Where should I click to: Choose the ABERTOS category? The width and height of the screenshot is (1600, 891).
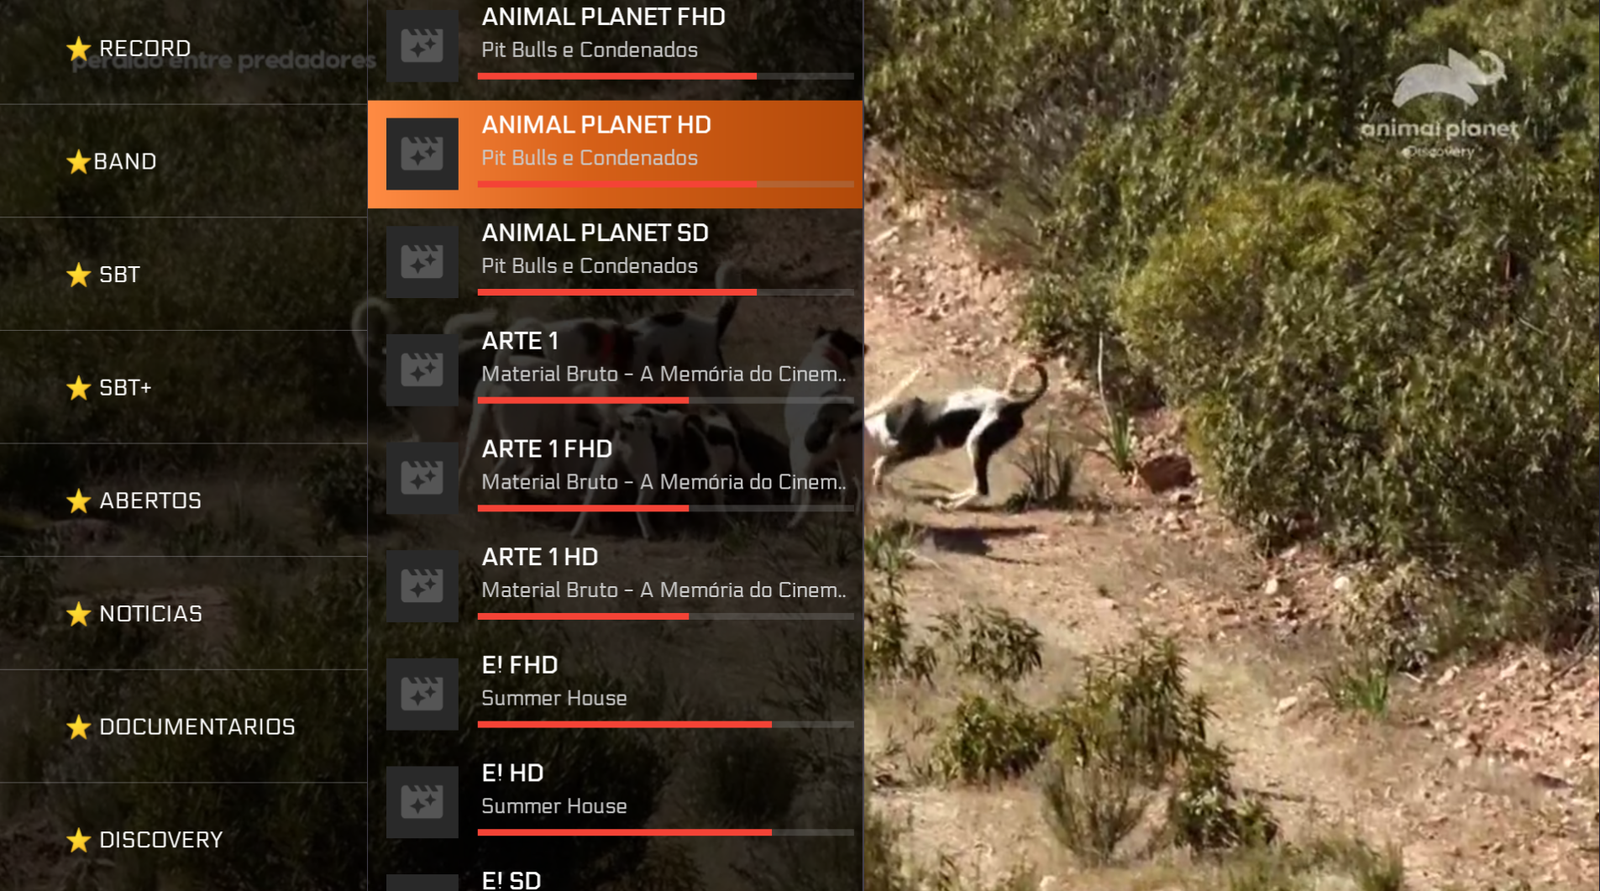(x=183, y=500)
